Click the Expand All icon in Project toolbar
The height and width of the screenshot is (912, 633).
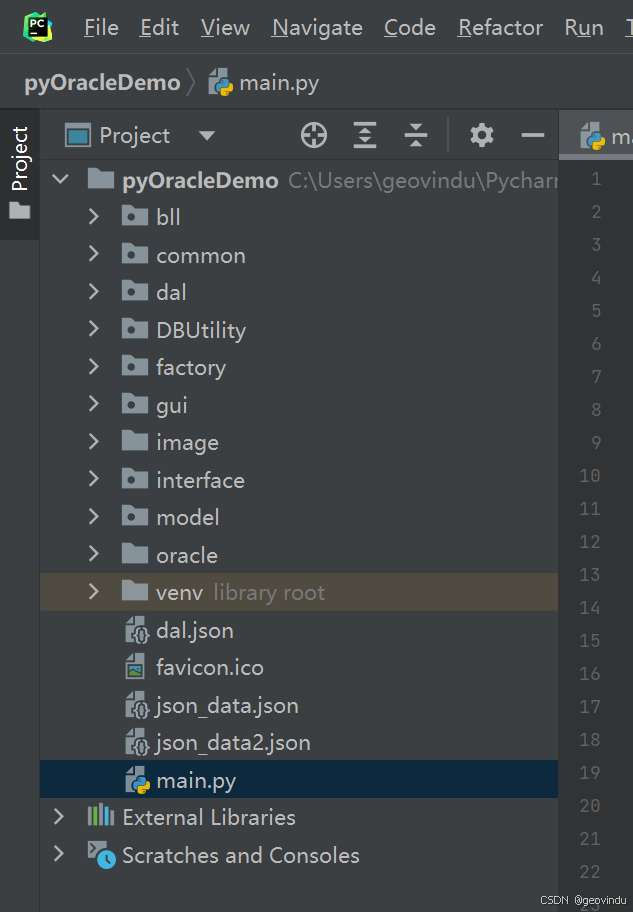(364, 134)
